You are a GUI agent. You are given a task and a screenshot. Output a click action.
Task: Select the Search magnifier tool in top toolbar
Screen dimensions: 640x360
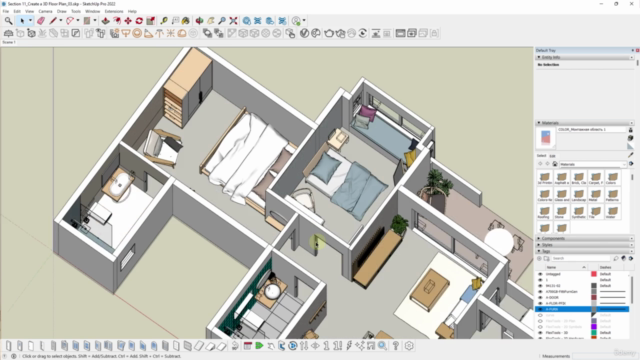8,21
